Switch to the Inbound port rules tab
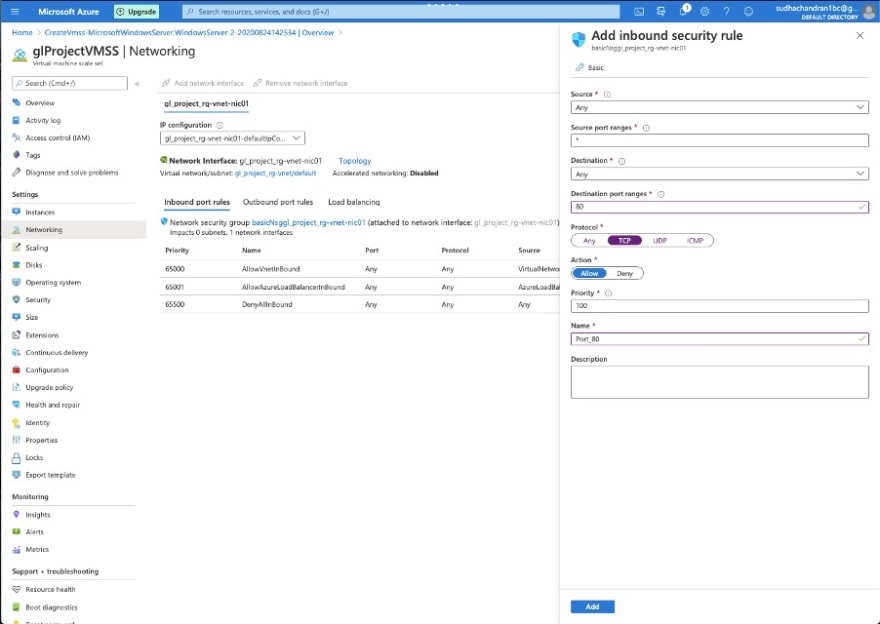 (197, 202)
